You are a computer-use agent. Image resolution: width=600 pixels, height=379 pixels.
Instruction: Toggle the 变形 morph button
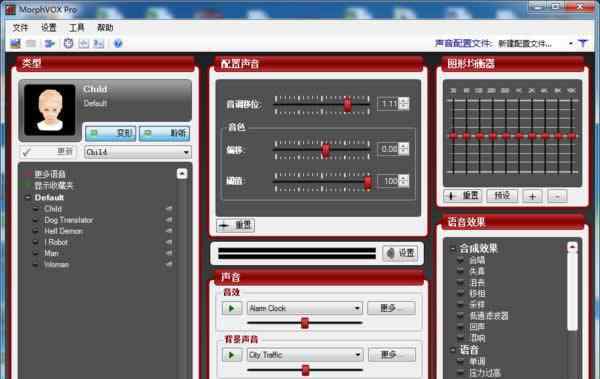(111, 133)
